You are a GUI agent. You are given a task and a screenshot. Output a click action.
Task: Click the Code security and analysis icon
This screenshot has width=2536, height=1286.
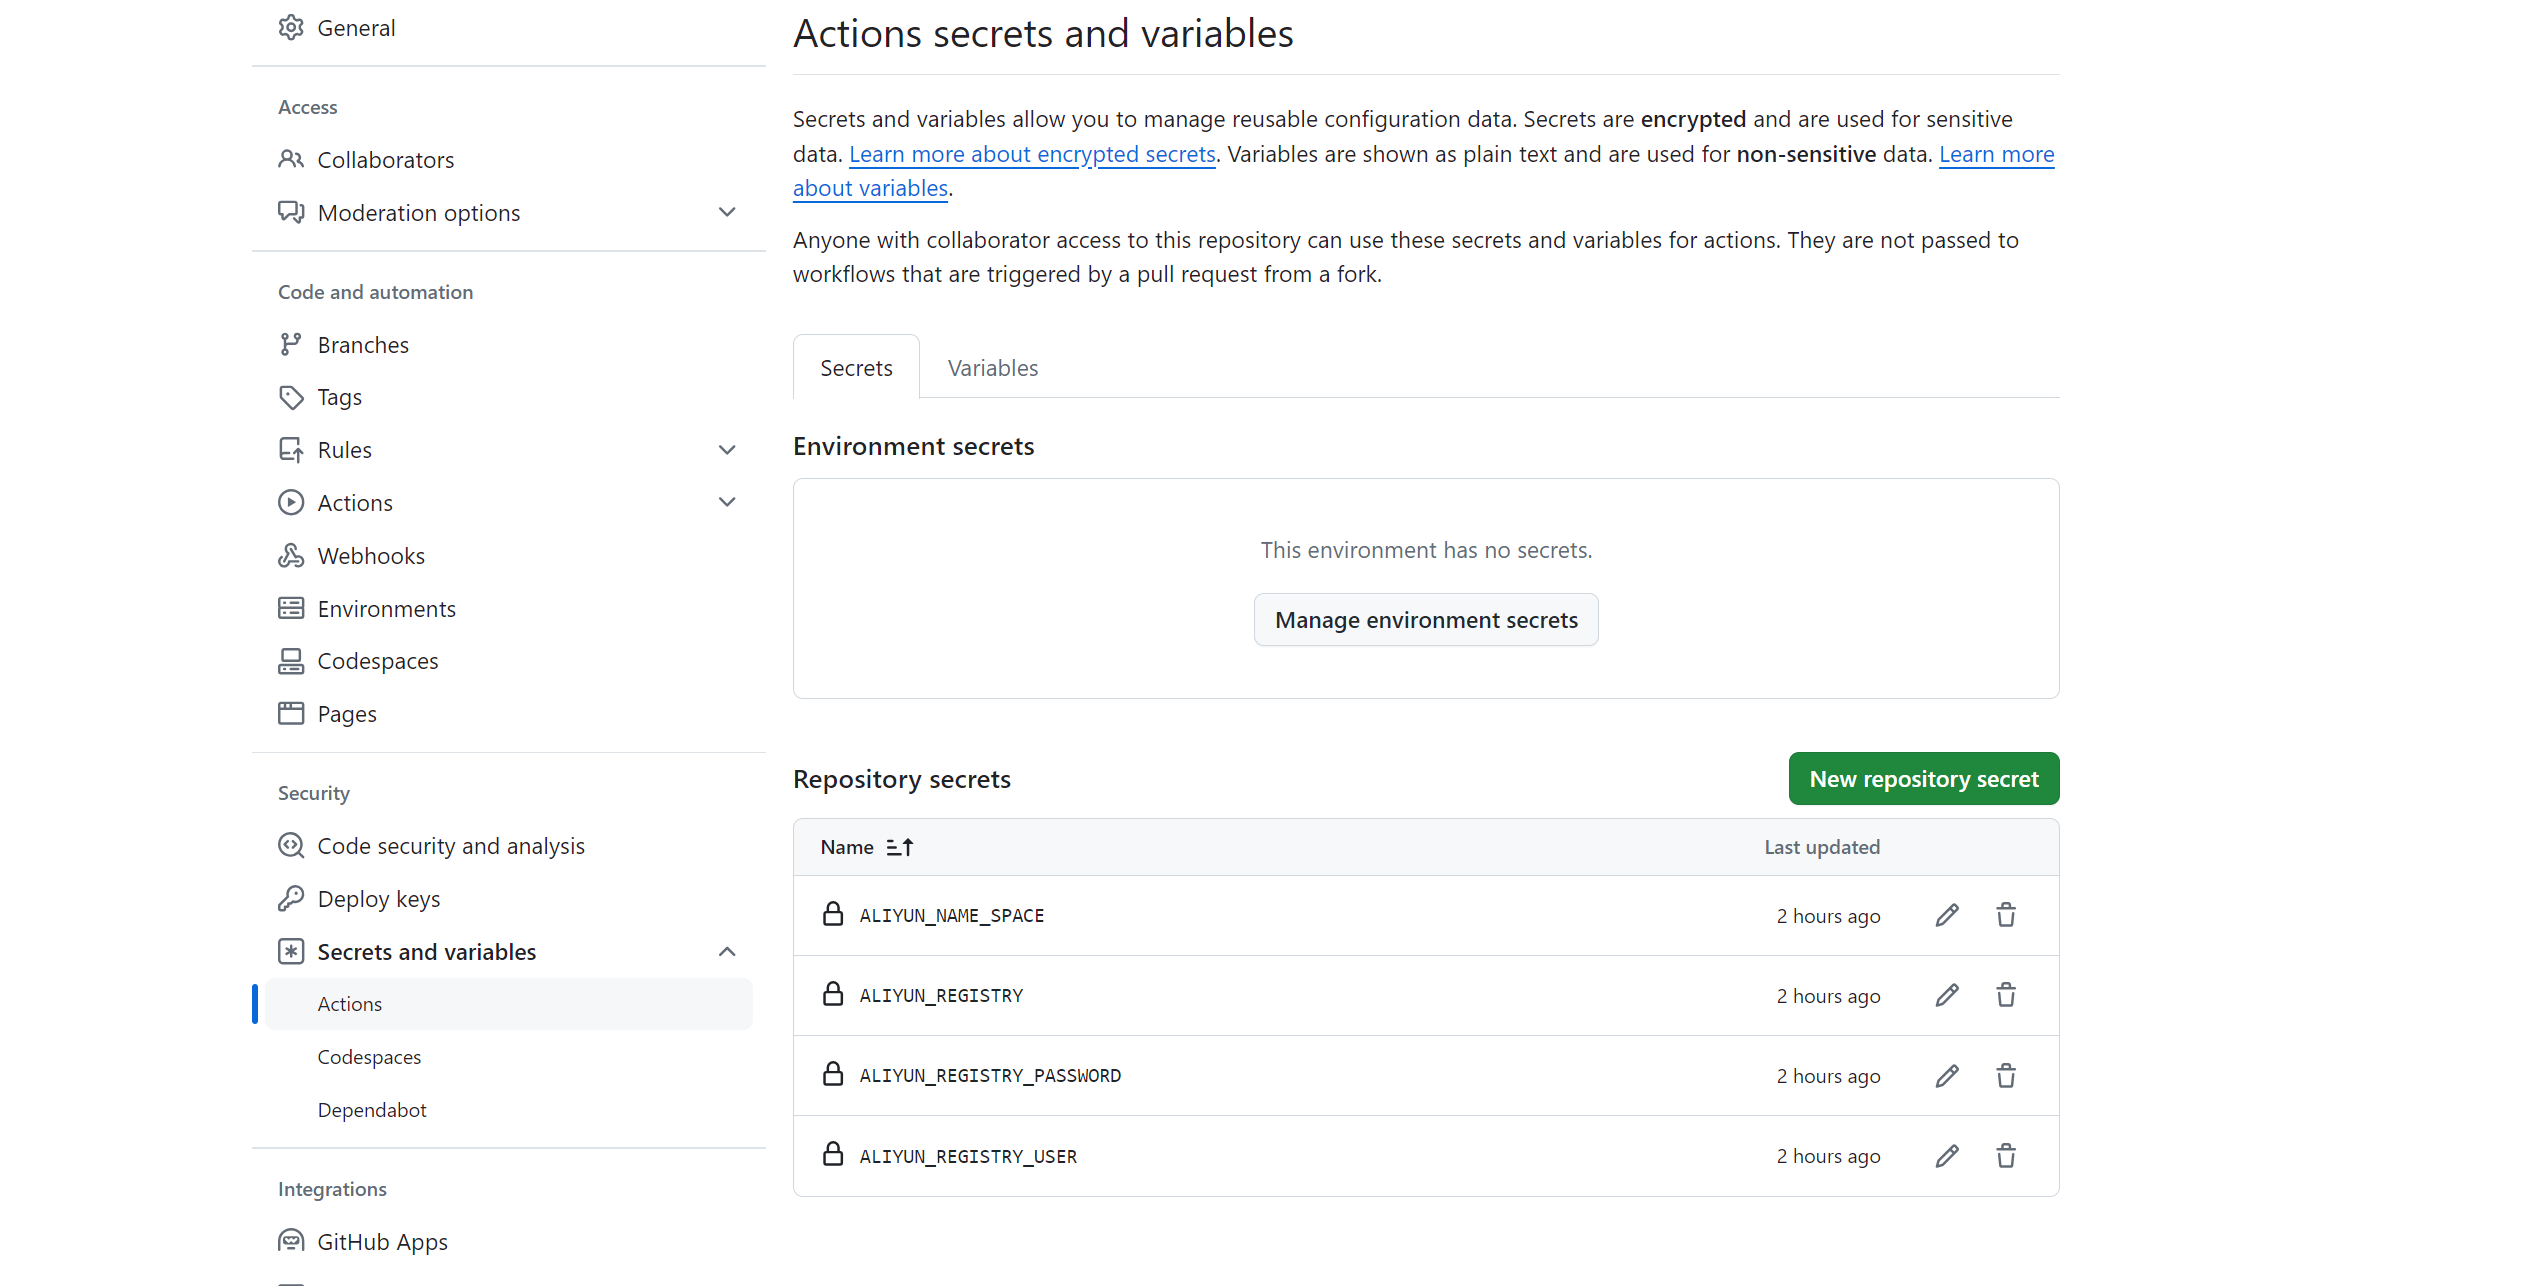click(x=291, y=846)
